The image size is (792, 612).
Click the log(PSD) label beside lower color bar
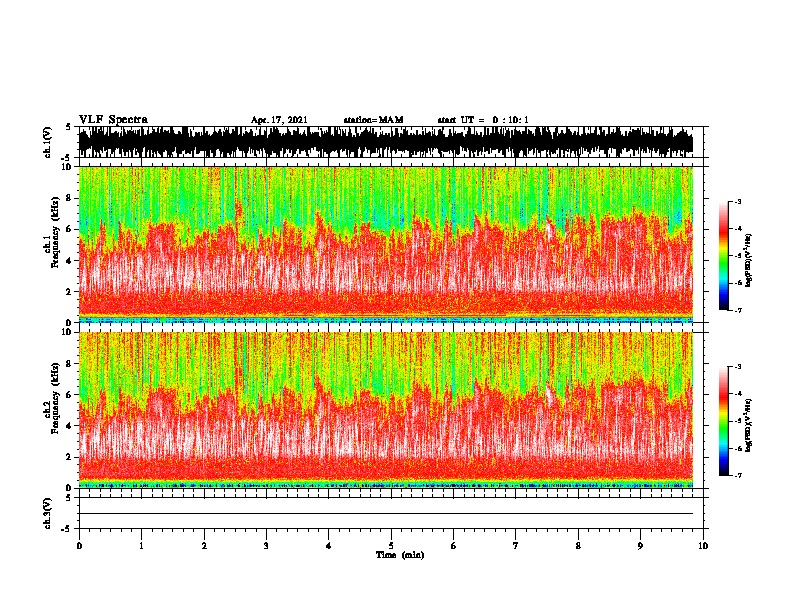pyautogui.click(x=749, y=425)
